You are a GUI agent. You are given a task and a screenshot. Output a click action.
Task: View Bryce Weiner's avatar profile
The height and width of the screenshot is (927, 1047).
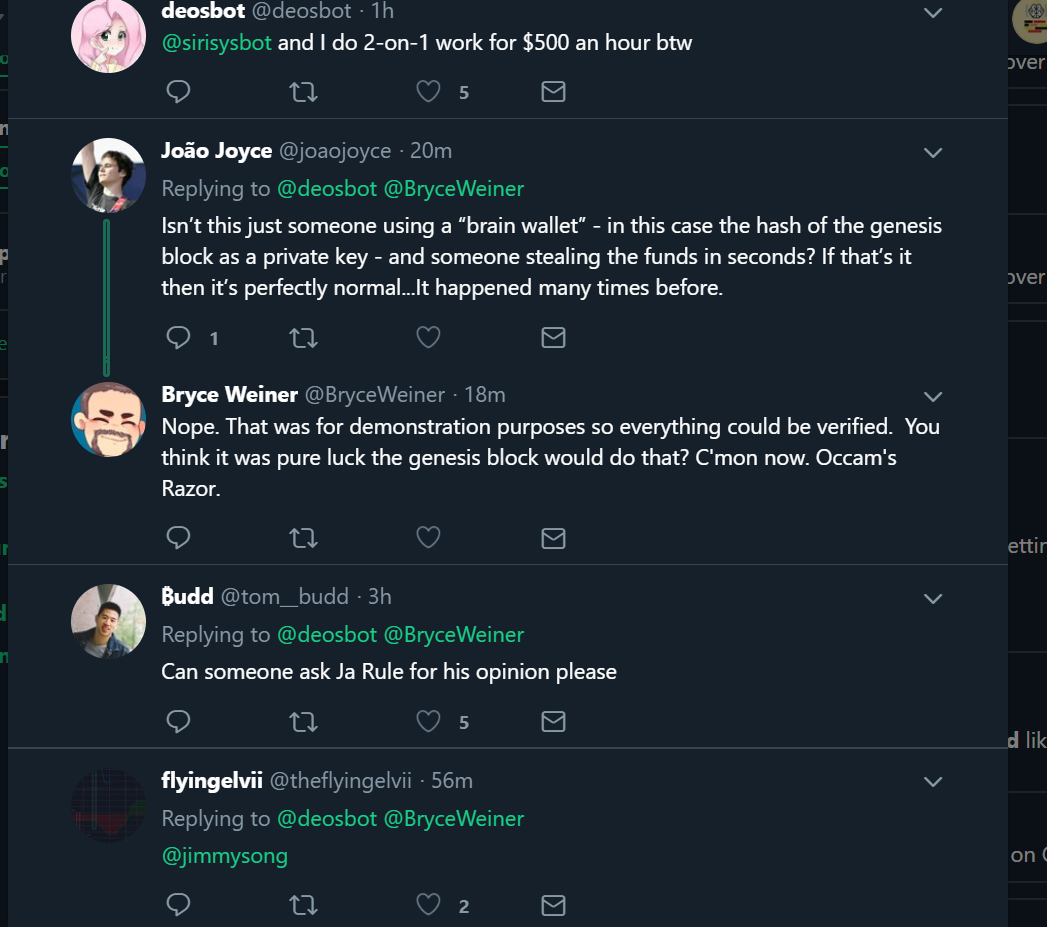[x=109, y=418]
